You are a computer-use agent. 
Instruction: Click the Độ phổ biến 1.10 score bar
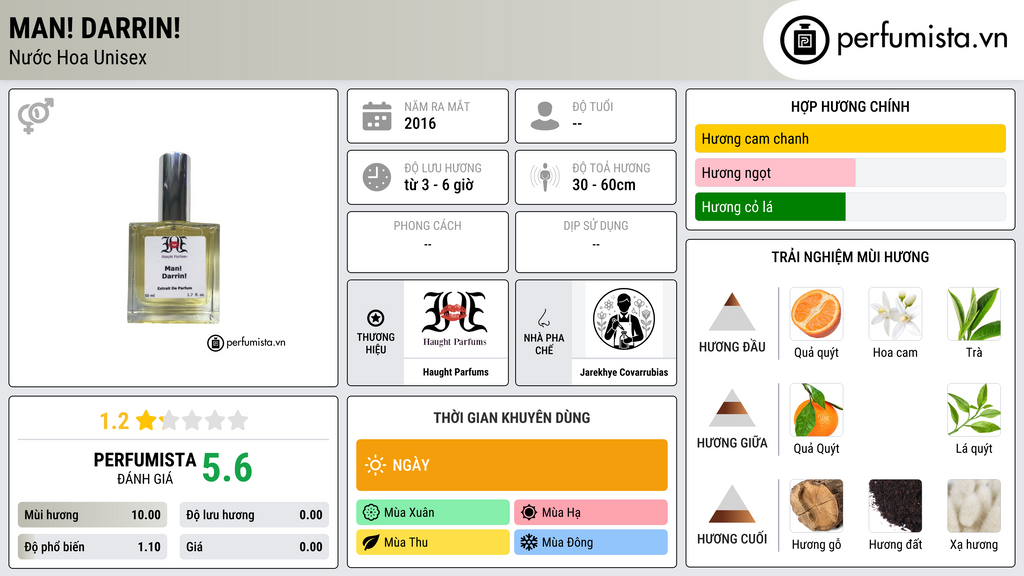coord(92,547)
